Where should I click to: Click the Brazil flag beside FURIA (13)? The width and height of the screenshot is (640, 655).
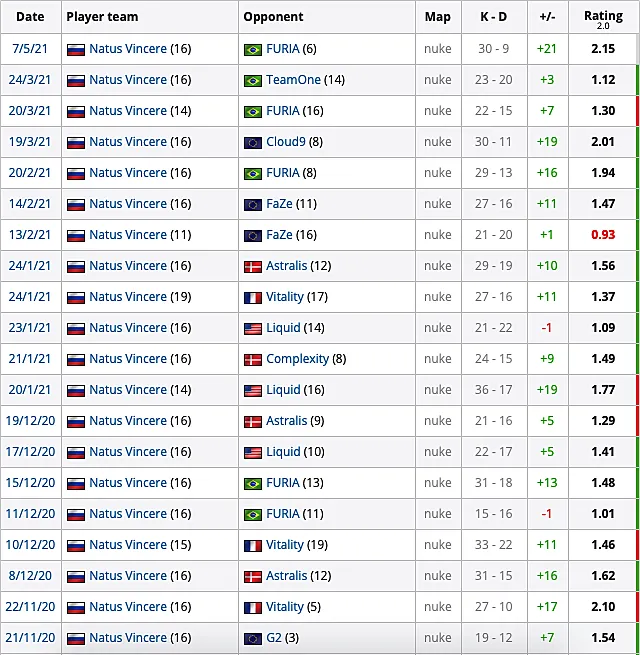[253, 484]
